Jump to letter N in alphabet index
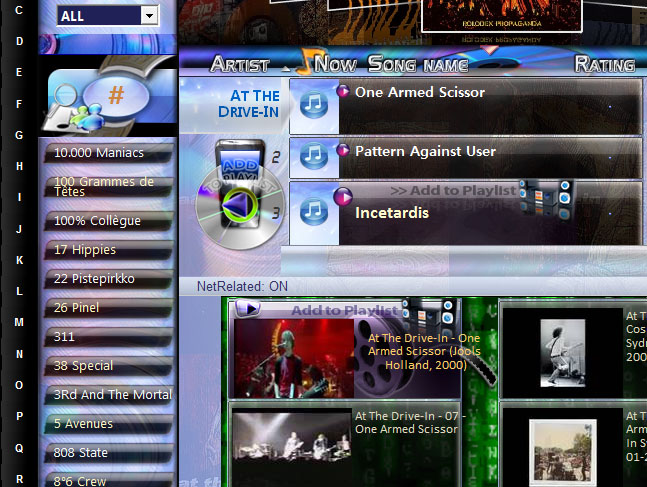Image resolution: width=647 pixels, height=487 pixels. (x=19, y=354)
